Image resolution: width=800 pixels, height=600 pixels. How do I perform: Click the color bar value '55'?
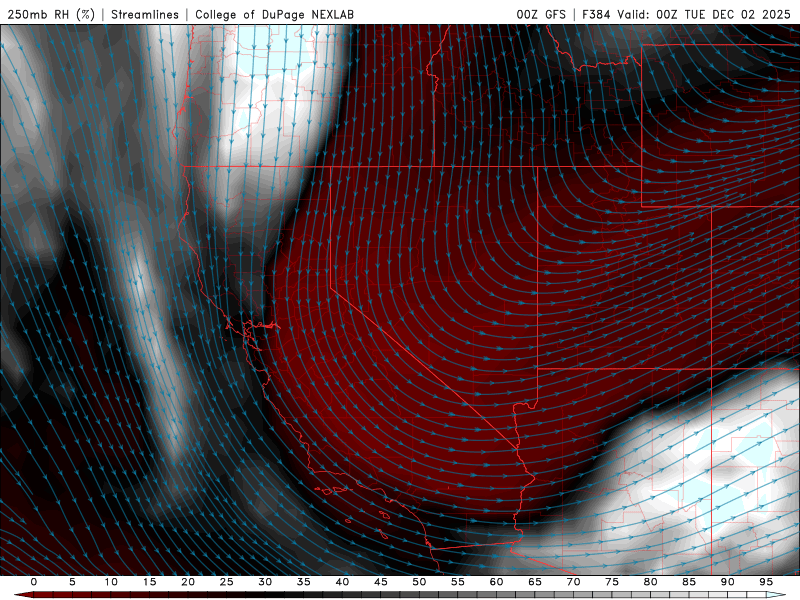coord(458,582)
